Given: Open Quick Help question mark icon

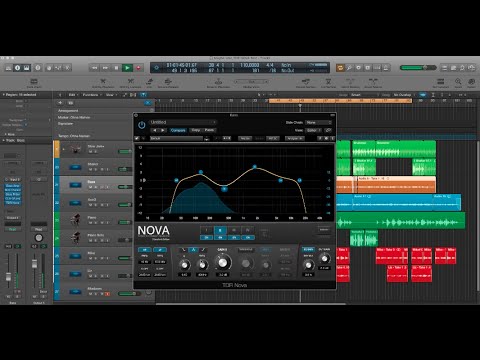Looking at the screenshot, I should [x=38, y=68].
